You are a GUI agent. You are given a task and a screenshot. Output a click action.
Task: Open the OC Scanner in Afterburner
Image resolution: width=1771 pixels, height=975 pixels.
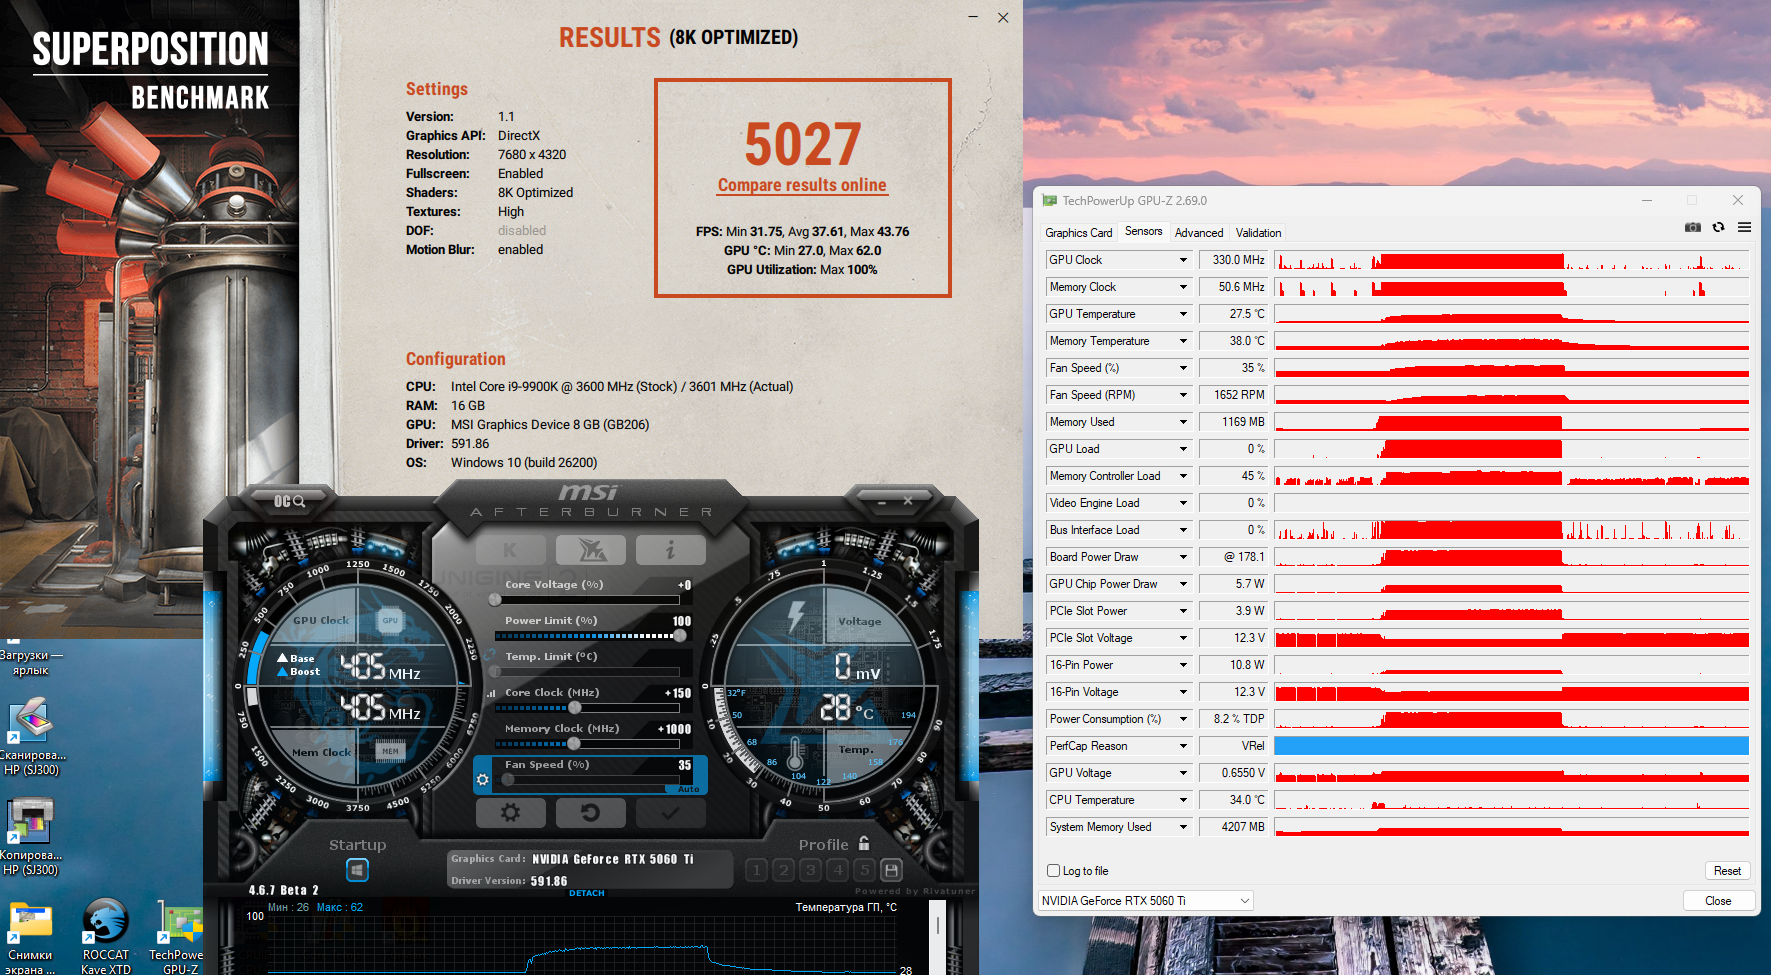[290, 501]
